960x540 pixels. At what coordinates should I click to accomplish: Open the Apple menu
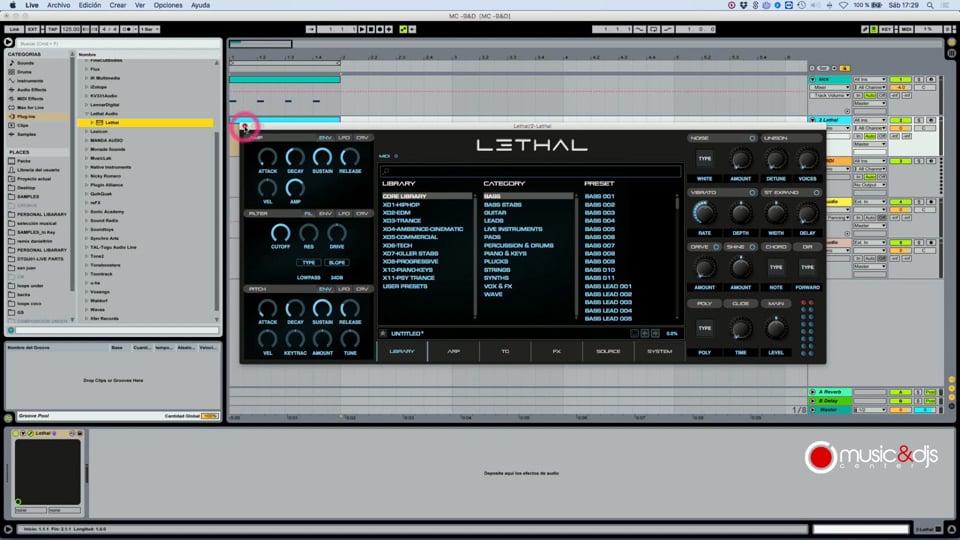[12, 5]
